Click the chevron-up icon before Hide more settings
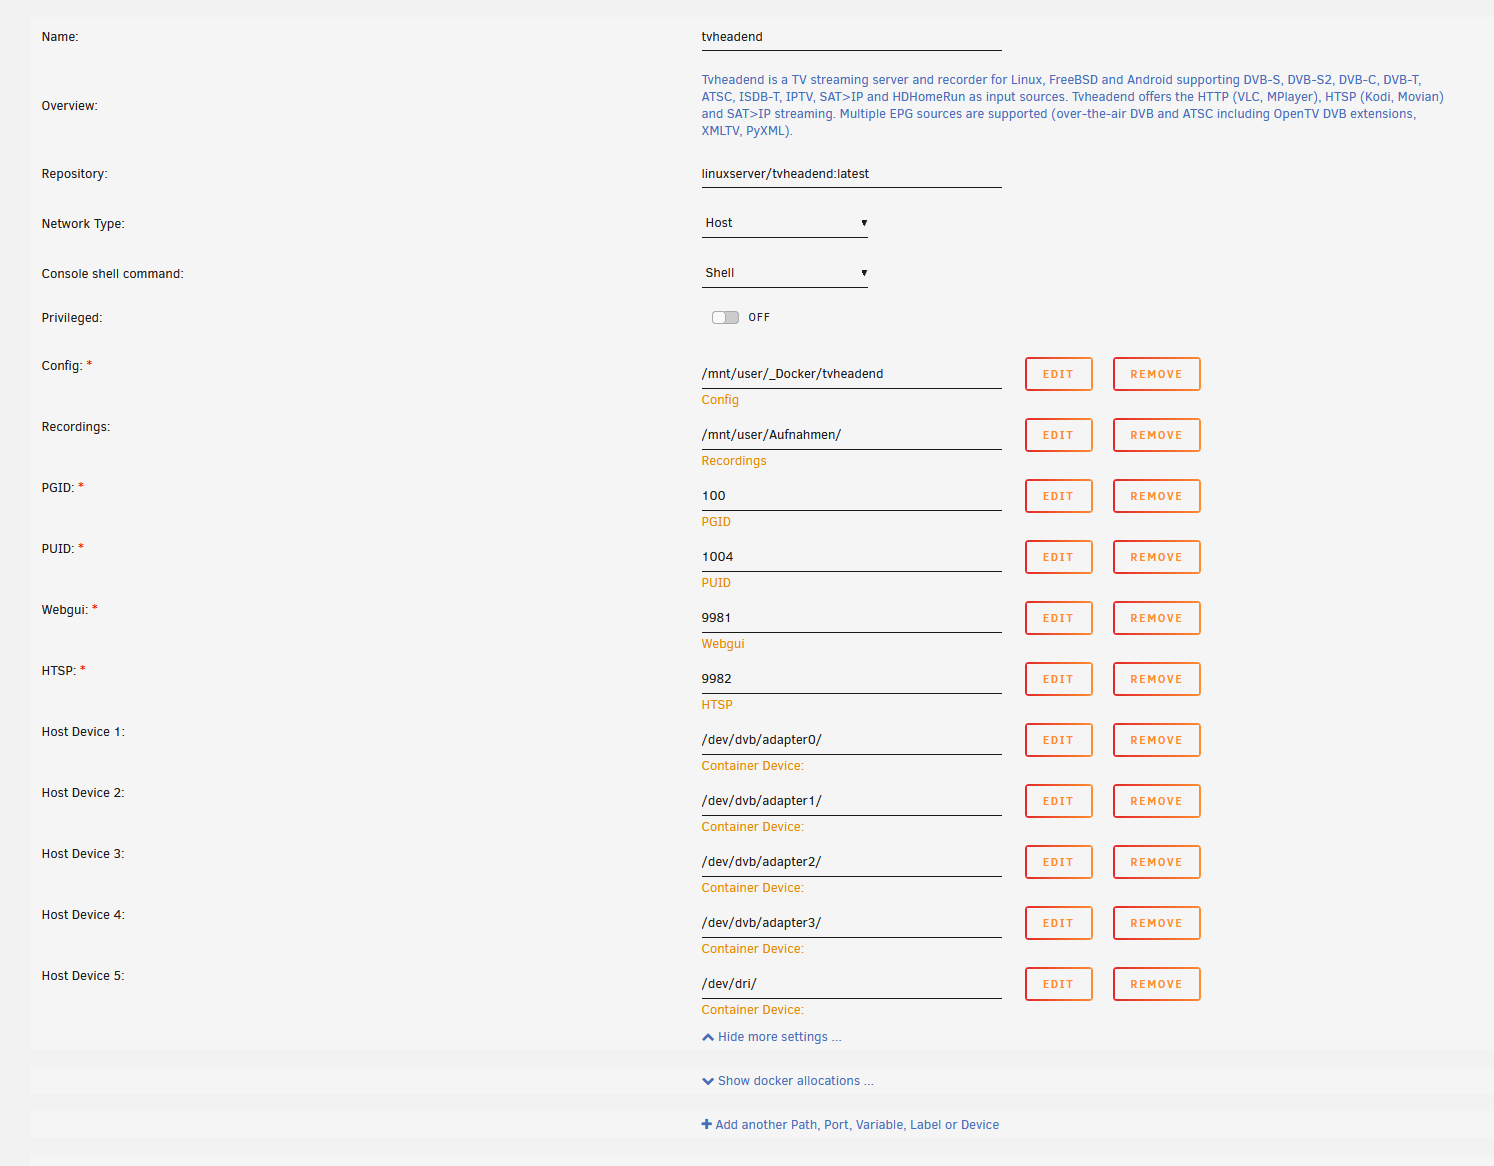The image size is (1494, 1166). tap(708, 1037)
